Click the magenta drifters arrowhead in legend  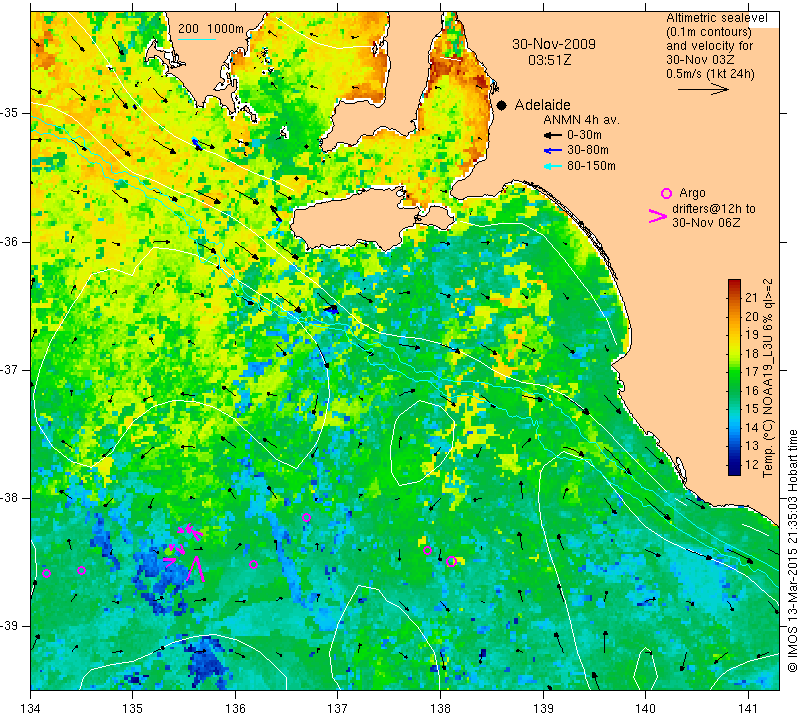click(658, 216)
